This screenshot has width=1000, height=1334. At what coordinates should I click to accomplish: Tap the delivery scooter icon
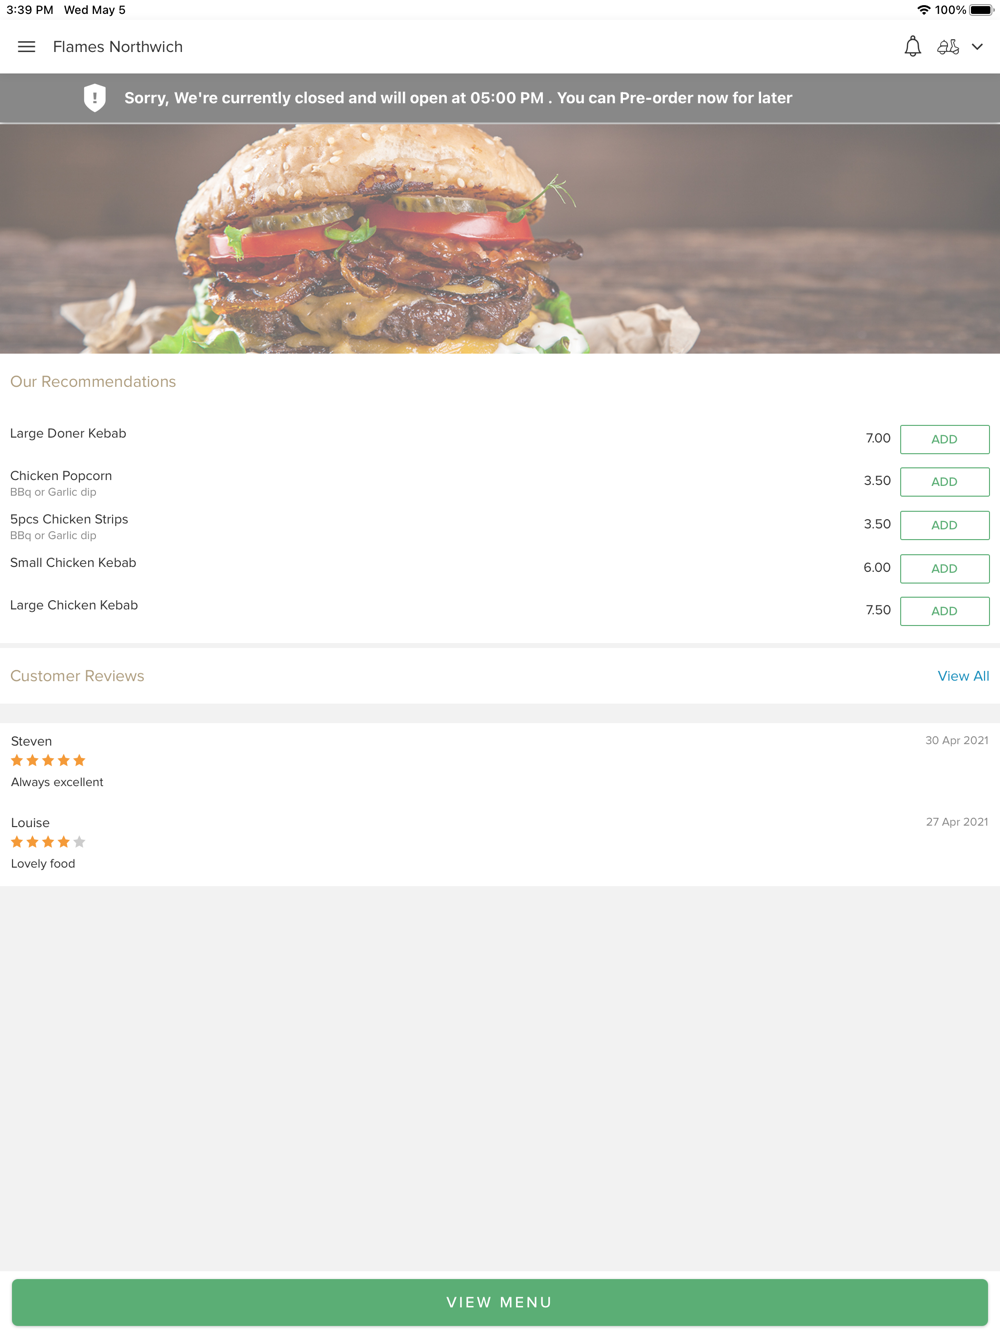[x=948, y=47]
